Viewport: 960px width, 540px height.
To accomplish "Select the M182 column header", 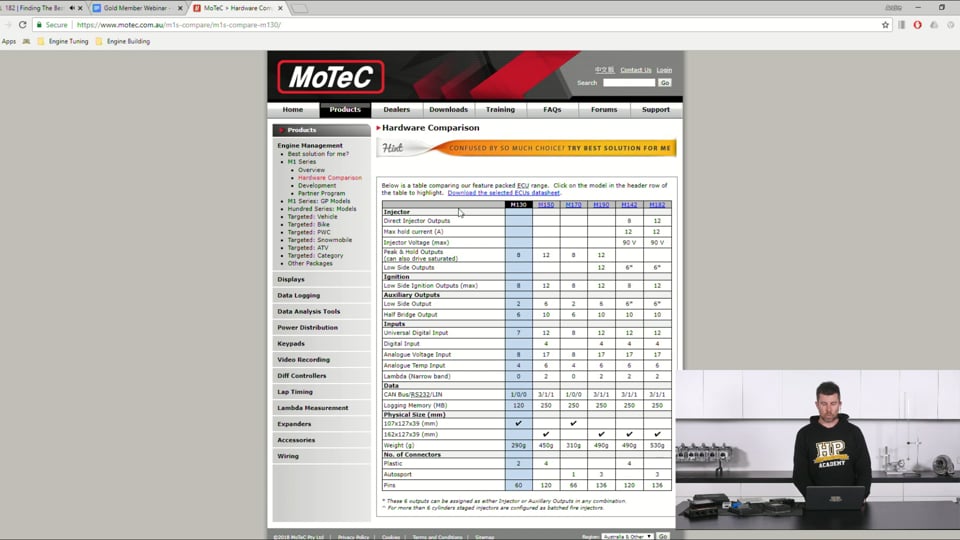I will point(657,204).
